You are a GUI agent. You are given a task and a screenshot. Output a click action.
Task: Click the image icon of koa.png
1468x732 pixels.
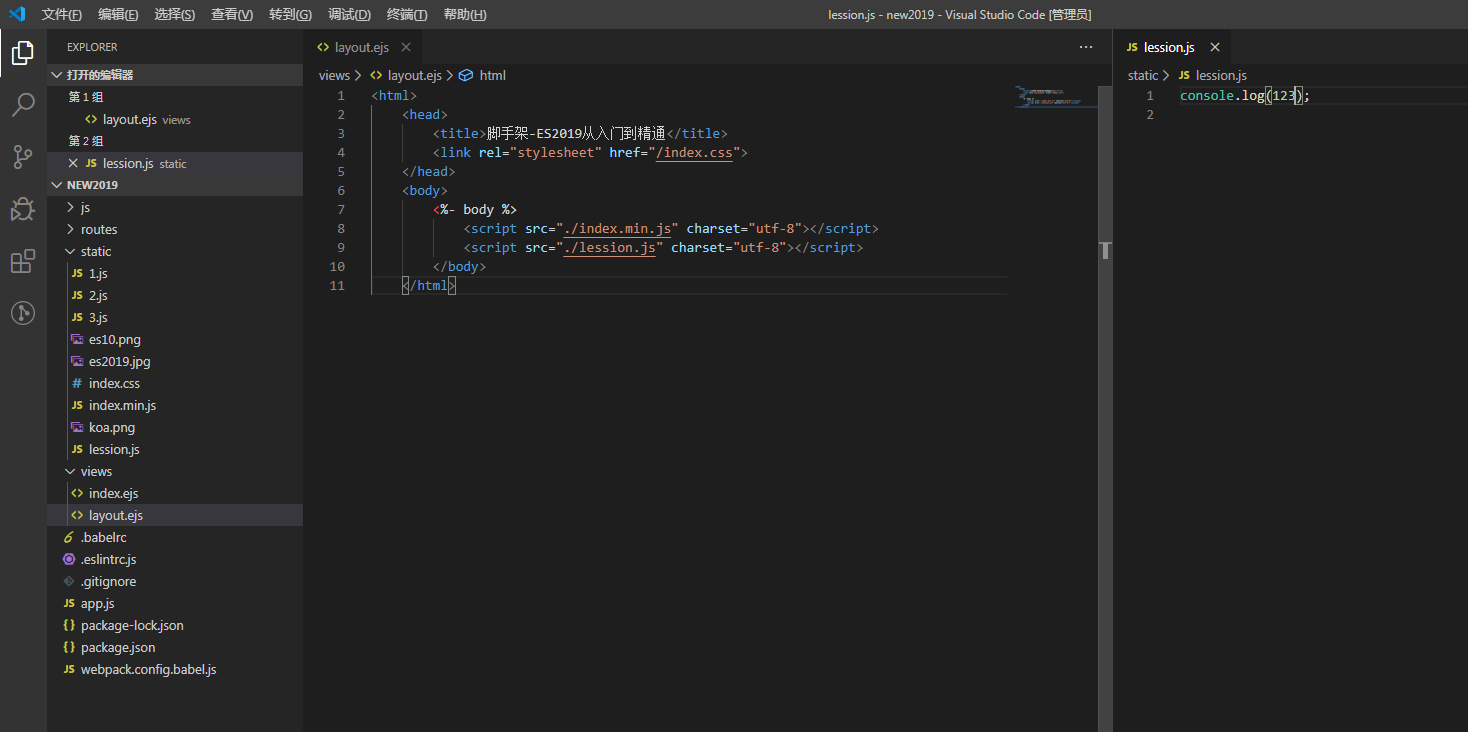(x=78, y=427)
